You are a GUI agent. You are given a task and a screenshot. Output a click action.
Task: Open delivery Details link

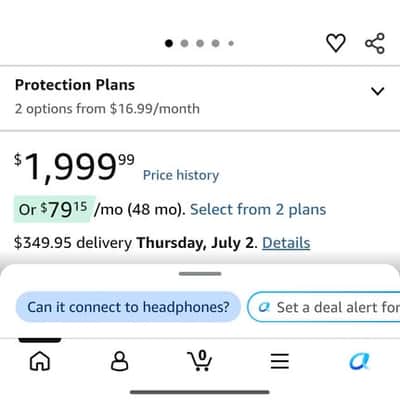pyautogui.click(x=286, y=243)
